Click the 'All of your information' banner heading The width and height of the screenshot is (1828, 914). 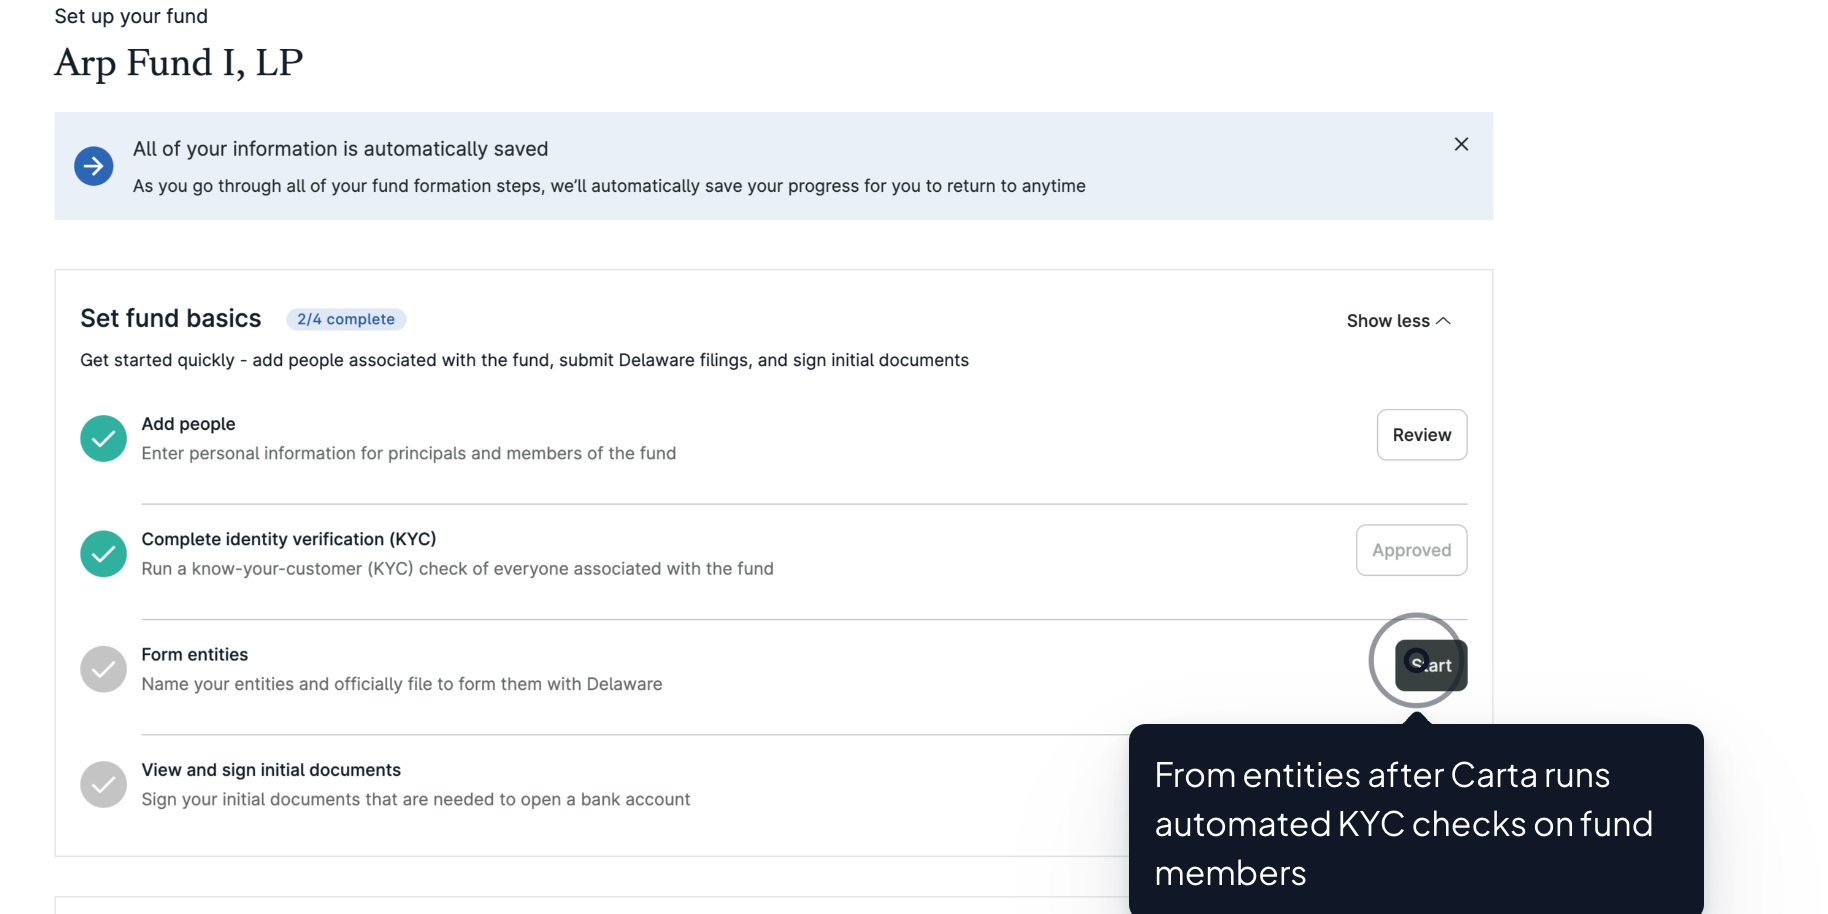[340, 149]
